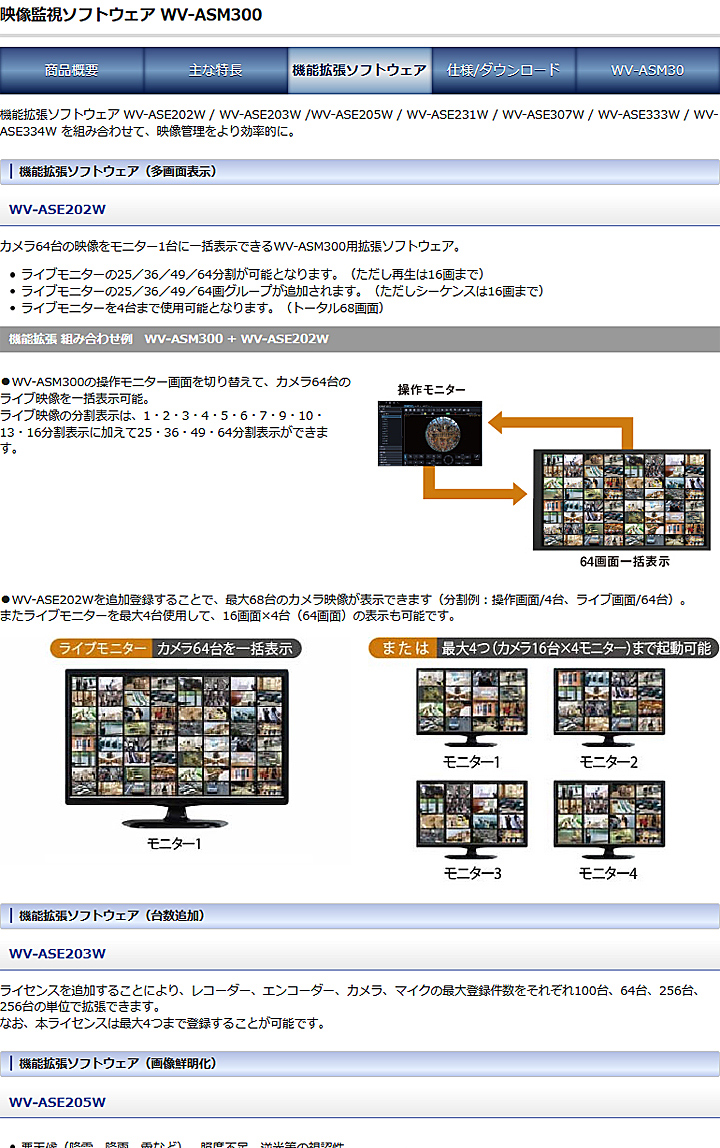Click the small モニター1 image beside モニター2
The height and width of the screenshot is (1148, 720).
(472, 707)
